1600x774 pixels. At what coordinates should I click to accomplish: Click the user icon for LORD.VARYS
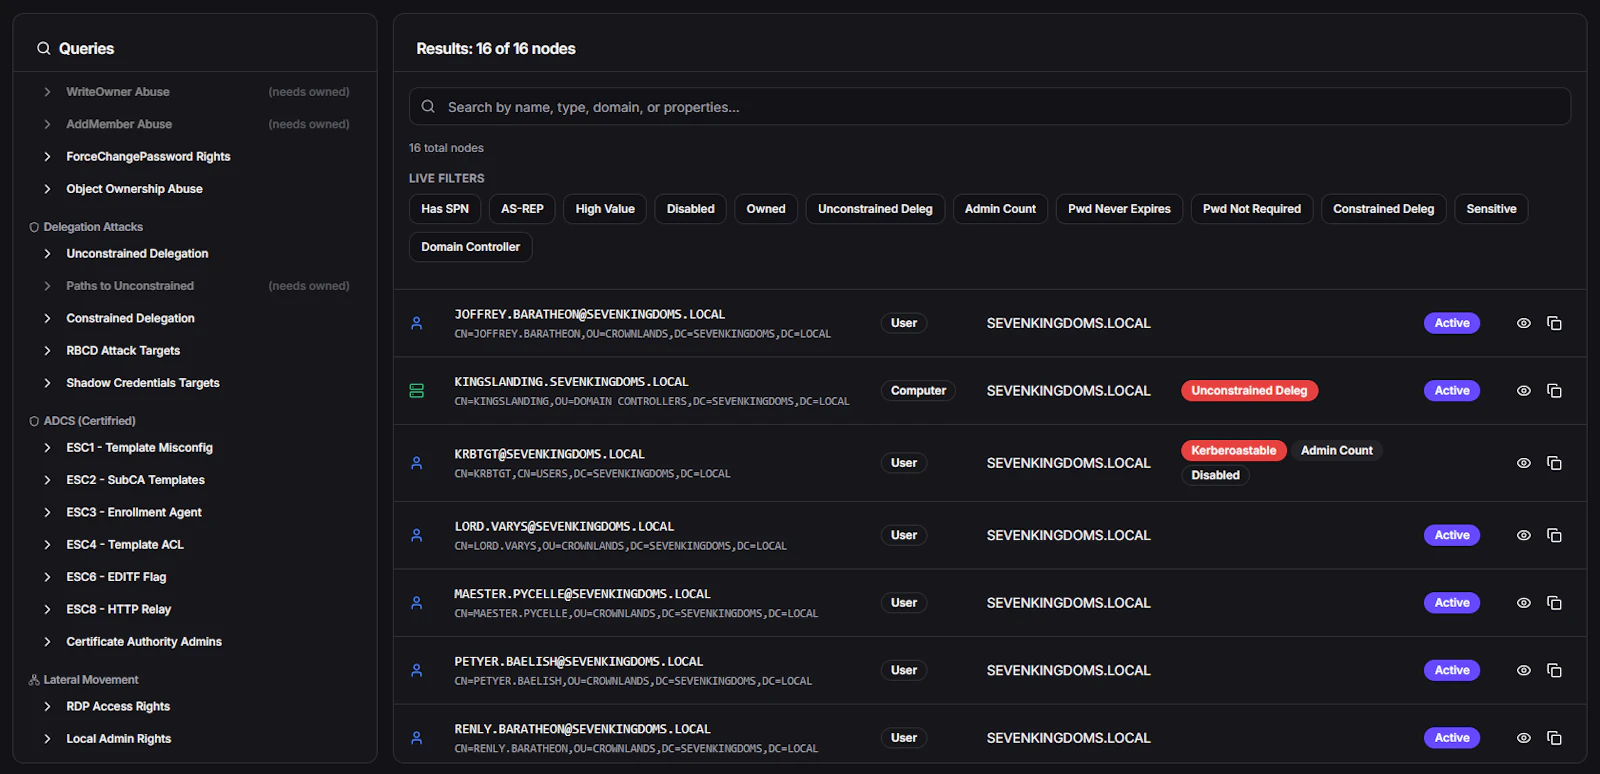pos(417,535)
